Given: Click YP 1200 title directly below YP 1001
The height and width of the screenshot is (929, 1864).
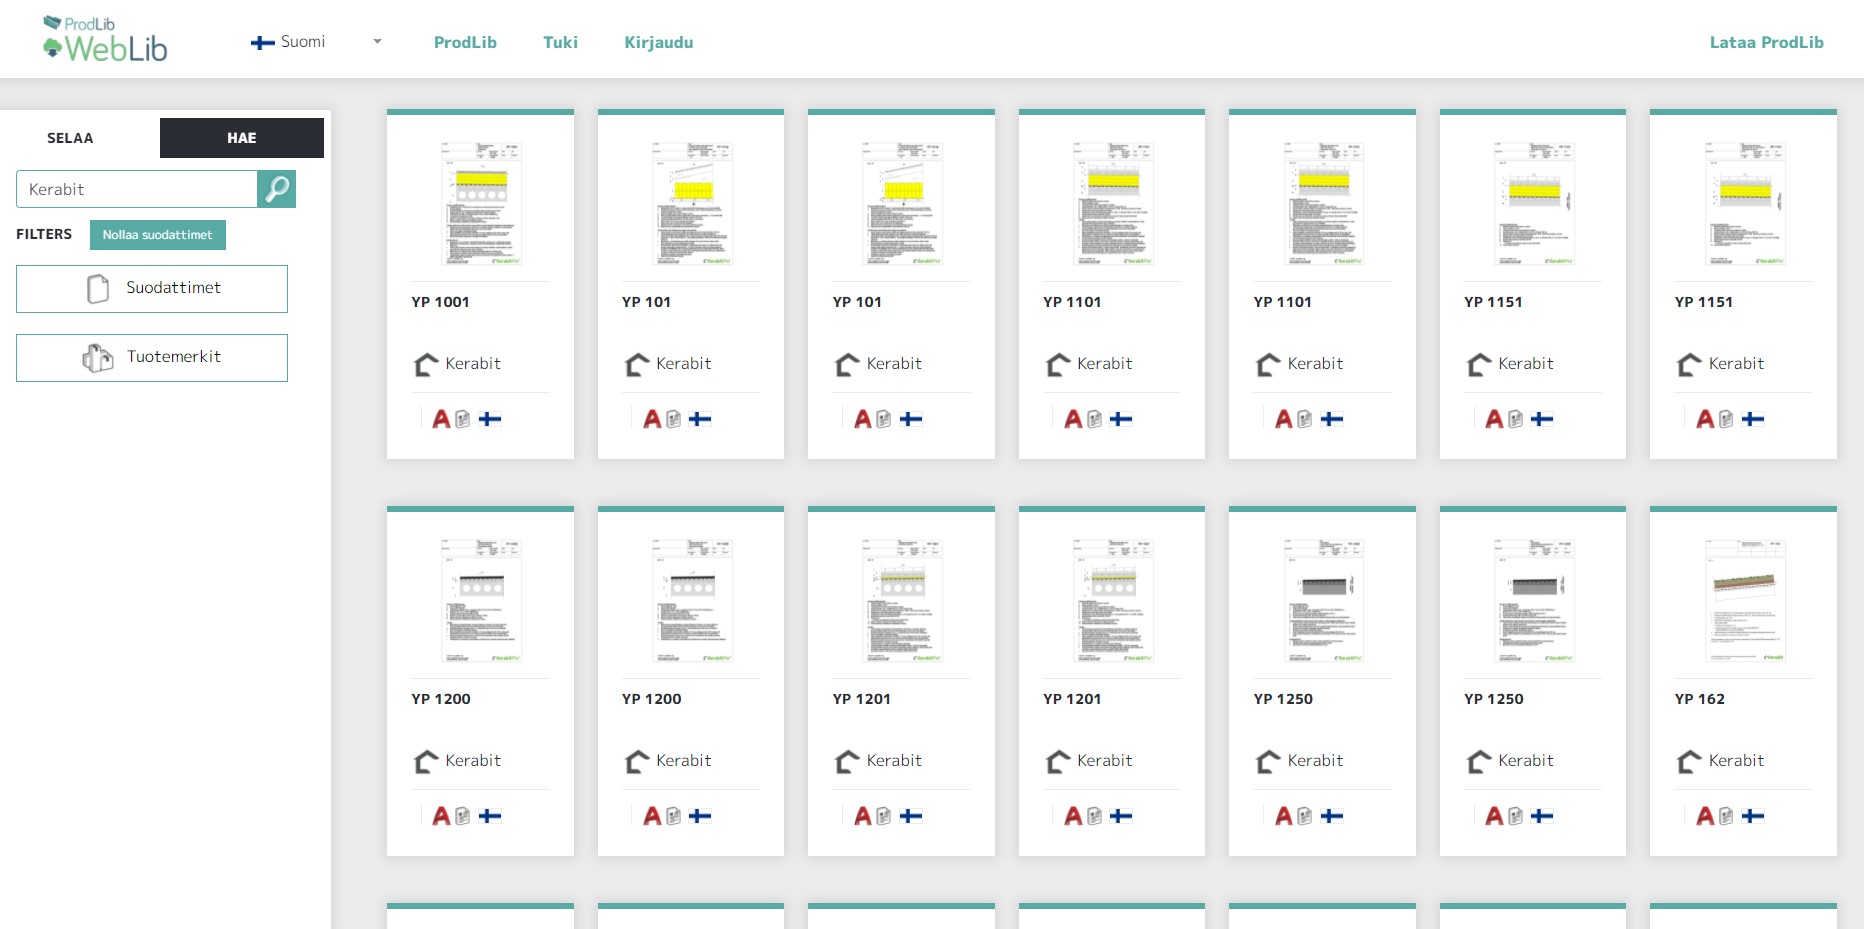Looking at the screenshot, I should coord(441,699).
